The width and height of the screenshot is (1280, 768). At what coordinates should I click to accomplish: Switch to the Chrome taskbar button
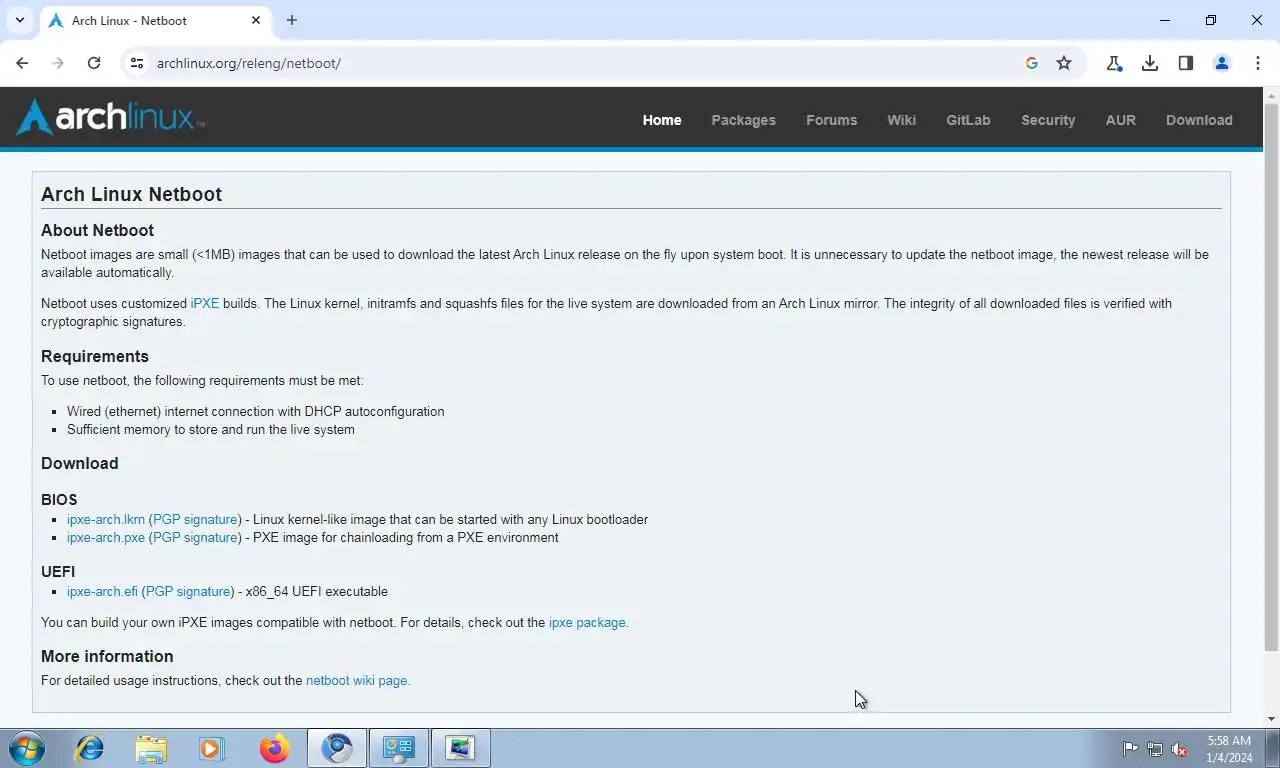pyautogui.click(x=337, y=748)
